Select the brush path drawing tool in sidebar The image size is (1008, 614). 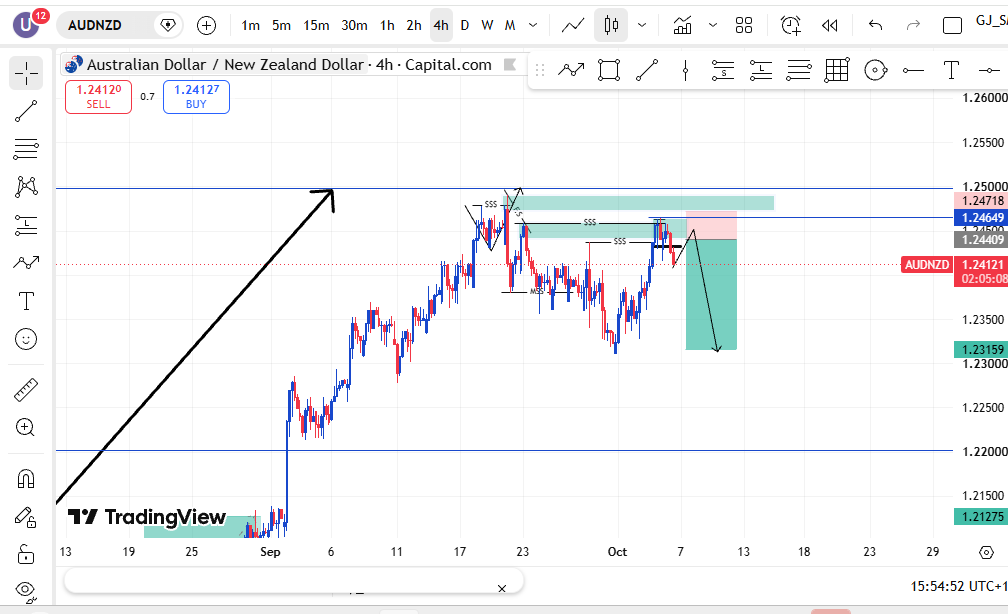click(x=26, y=262)
